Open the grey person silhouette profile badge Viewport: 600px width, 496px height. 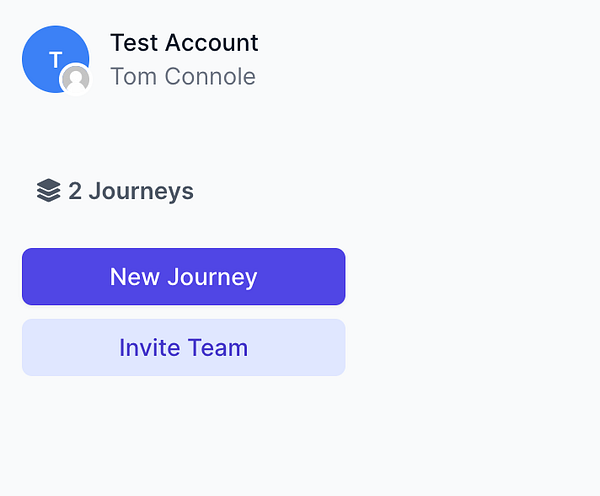(75, 79)
